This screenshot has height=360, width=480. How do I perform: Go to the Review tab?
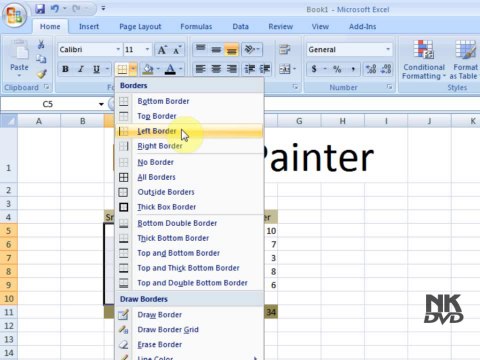281,27
